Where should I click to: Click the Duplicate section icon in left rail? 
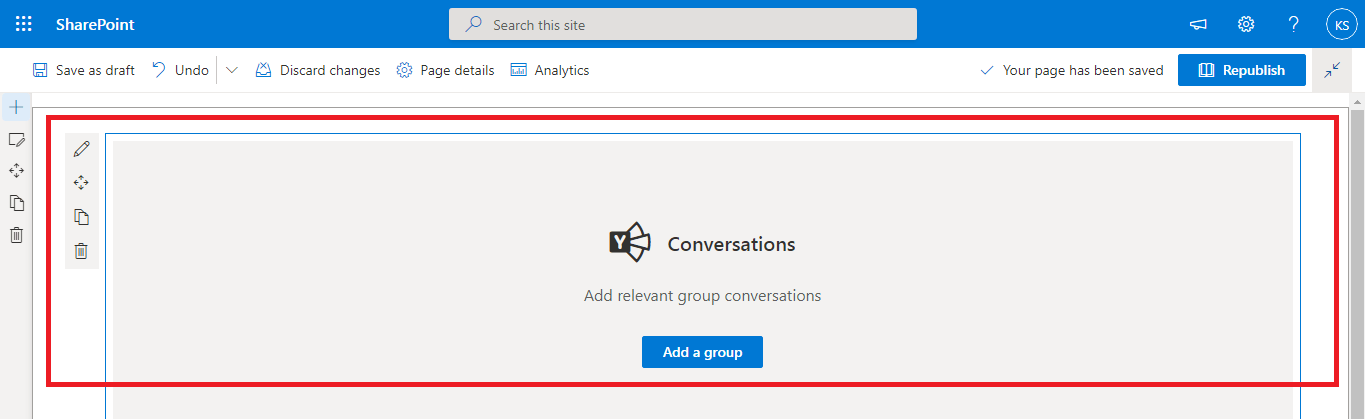point(16,203)
